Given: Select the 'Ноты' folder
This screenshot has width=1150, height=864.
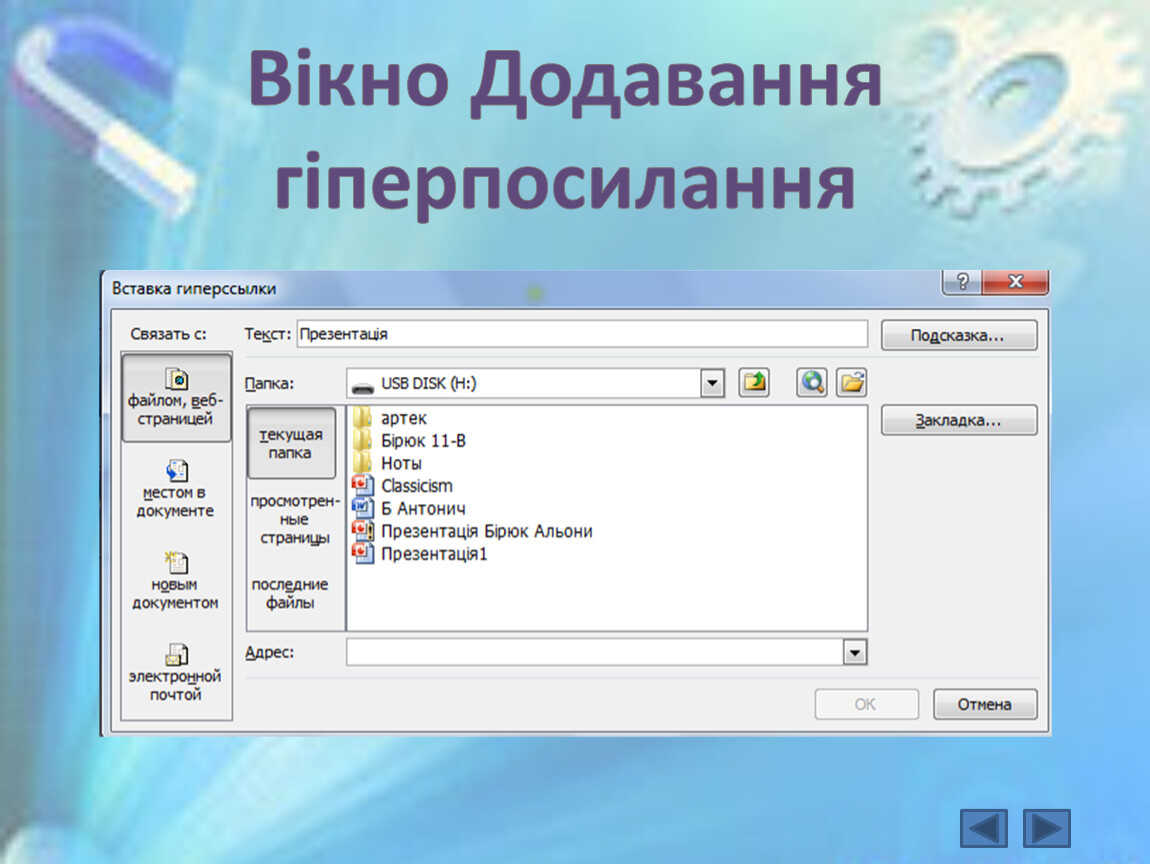Looking at the screenshot, I should pos(387,464).
